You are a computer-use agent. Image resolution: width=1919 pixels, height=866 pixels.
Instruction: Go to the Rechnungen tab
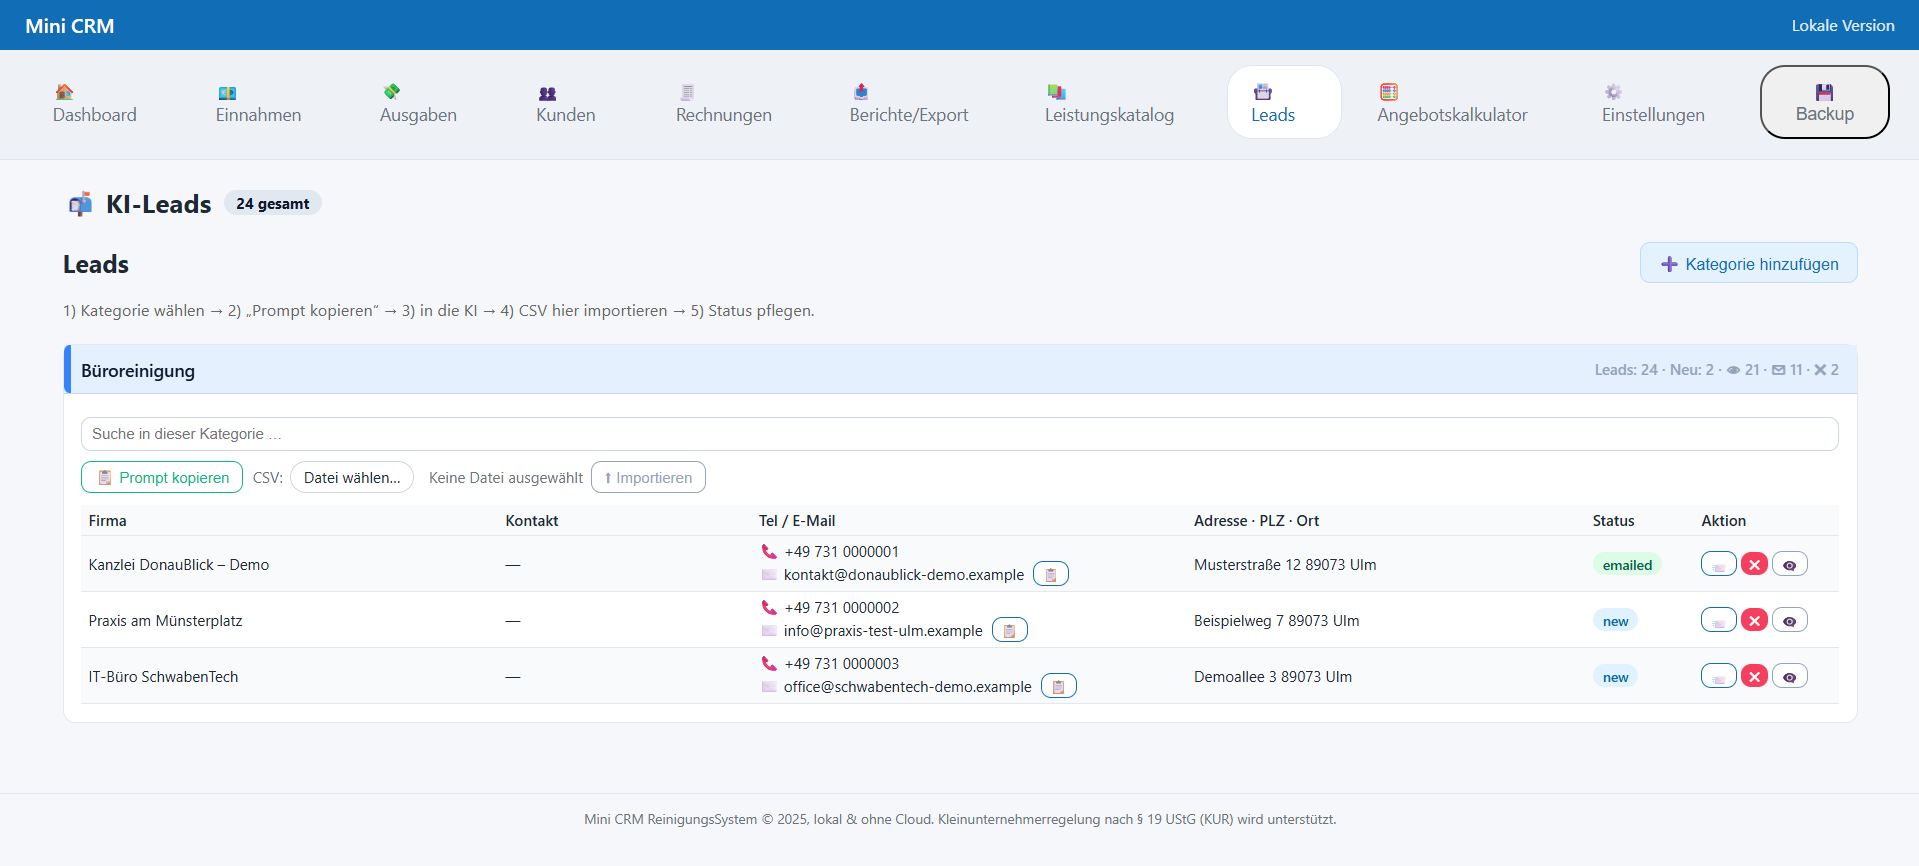point(723,104)
